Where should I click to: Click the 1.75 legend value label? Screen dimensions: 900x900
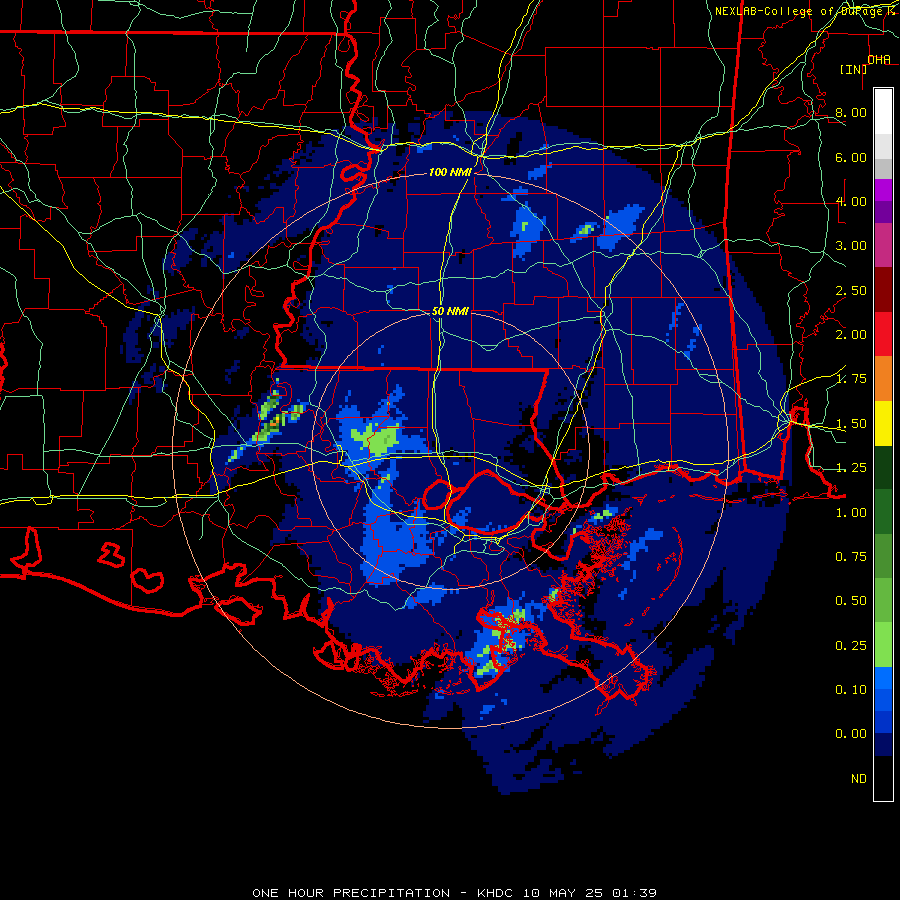[x=851, y=379]
